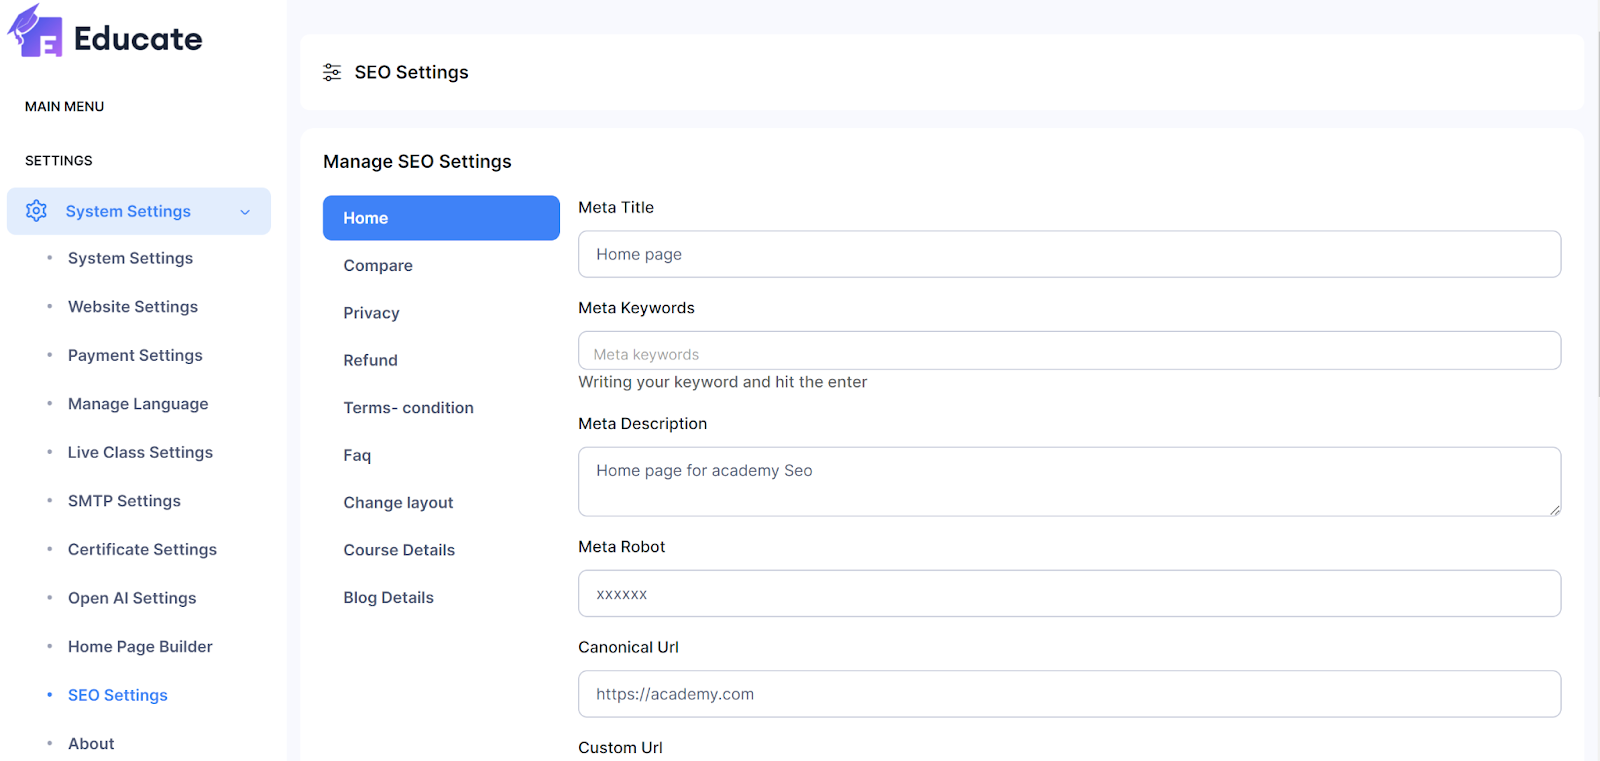Click the Meta Title input field
Viewport: 1600px width, 761px height.
pyautogui.click(x=1069, y=255)
